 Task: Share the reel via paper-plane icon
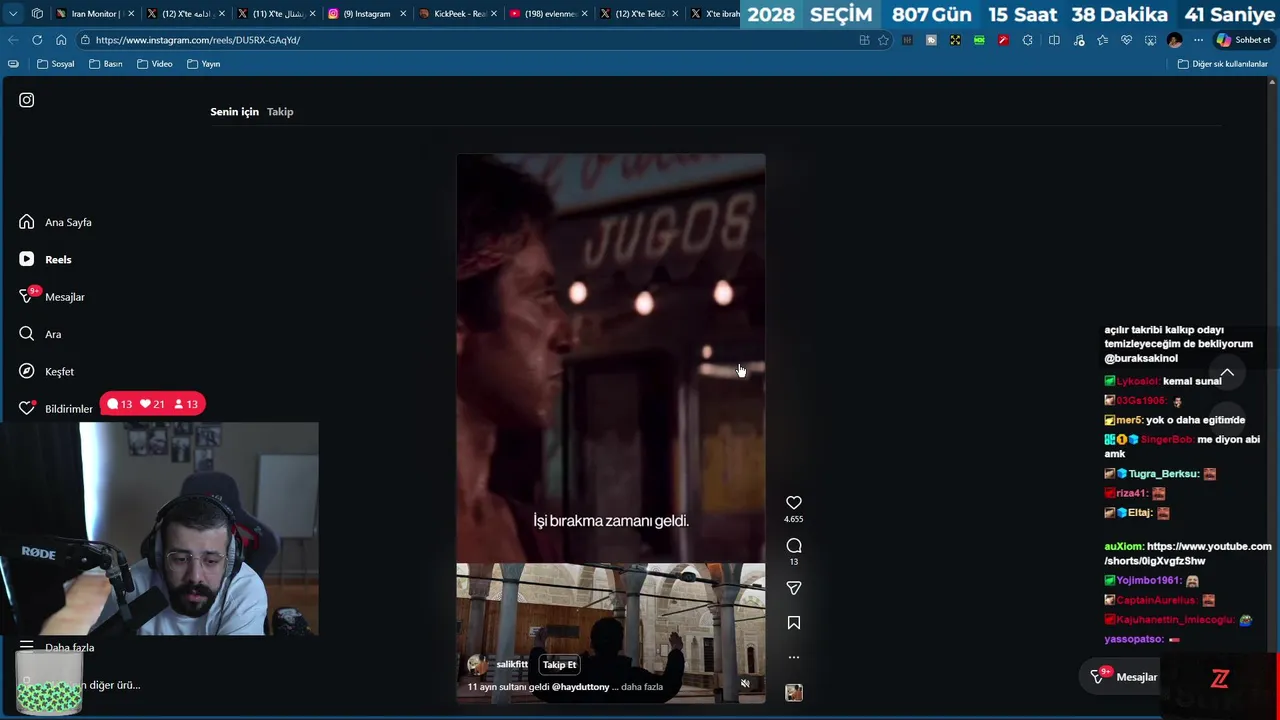coord(794,588)
